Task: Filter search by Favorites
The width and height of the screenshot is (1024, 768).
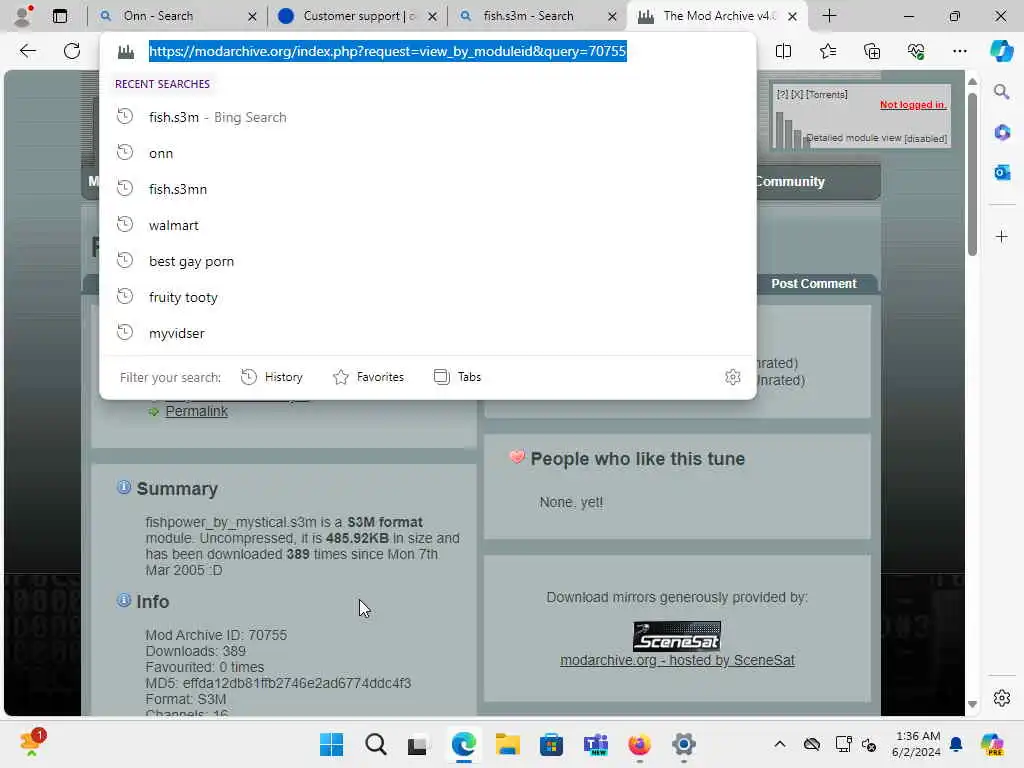Action: (368, 377)
